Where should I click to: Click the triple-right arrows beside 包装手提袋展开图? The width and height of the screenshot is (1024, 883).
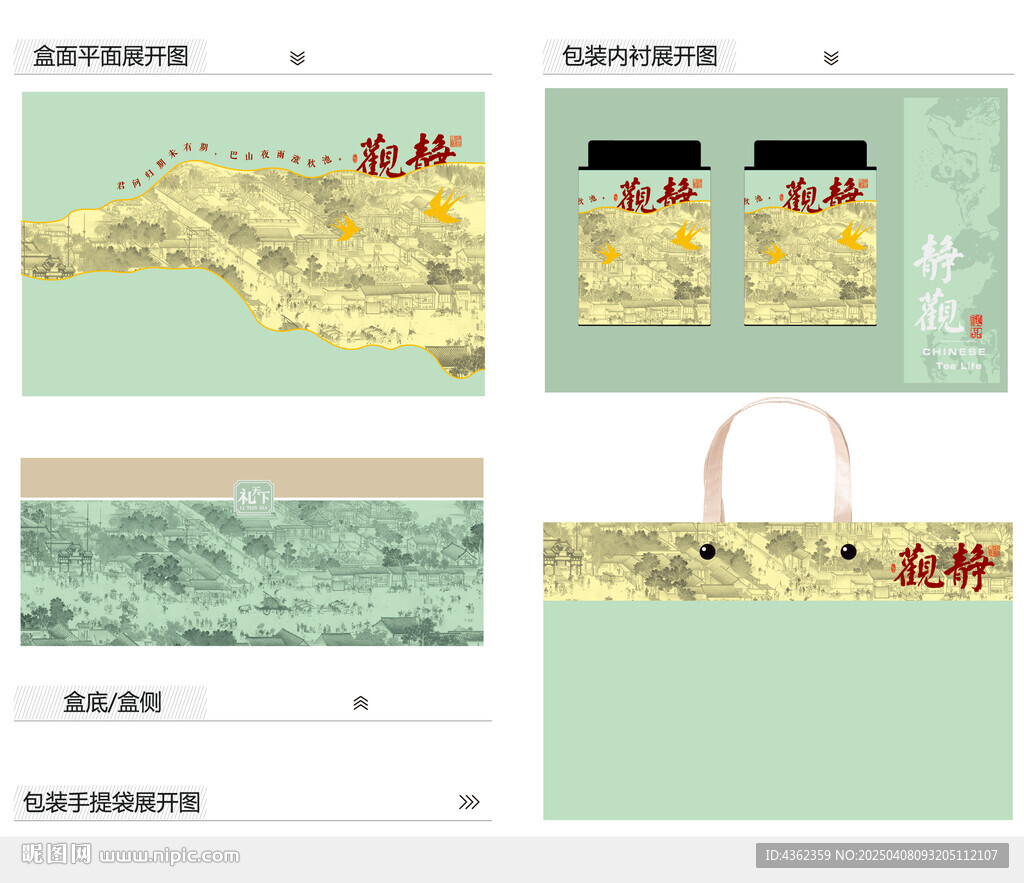coord(469,802)
